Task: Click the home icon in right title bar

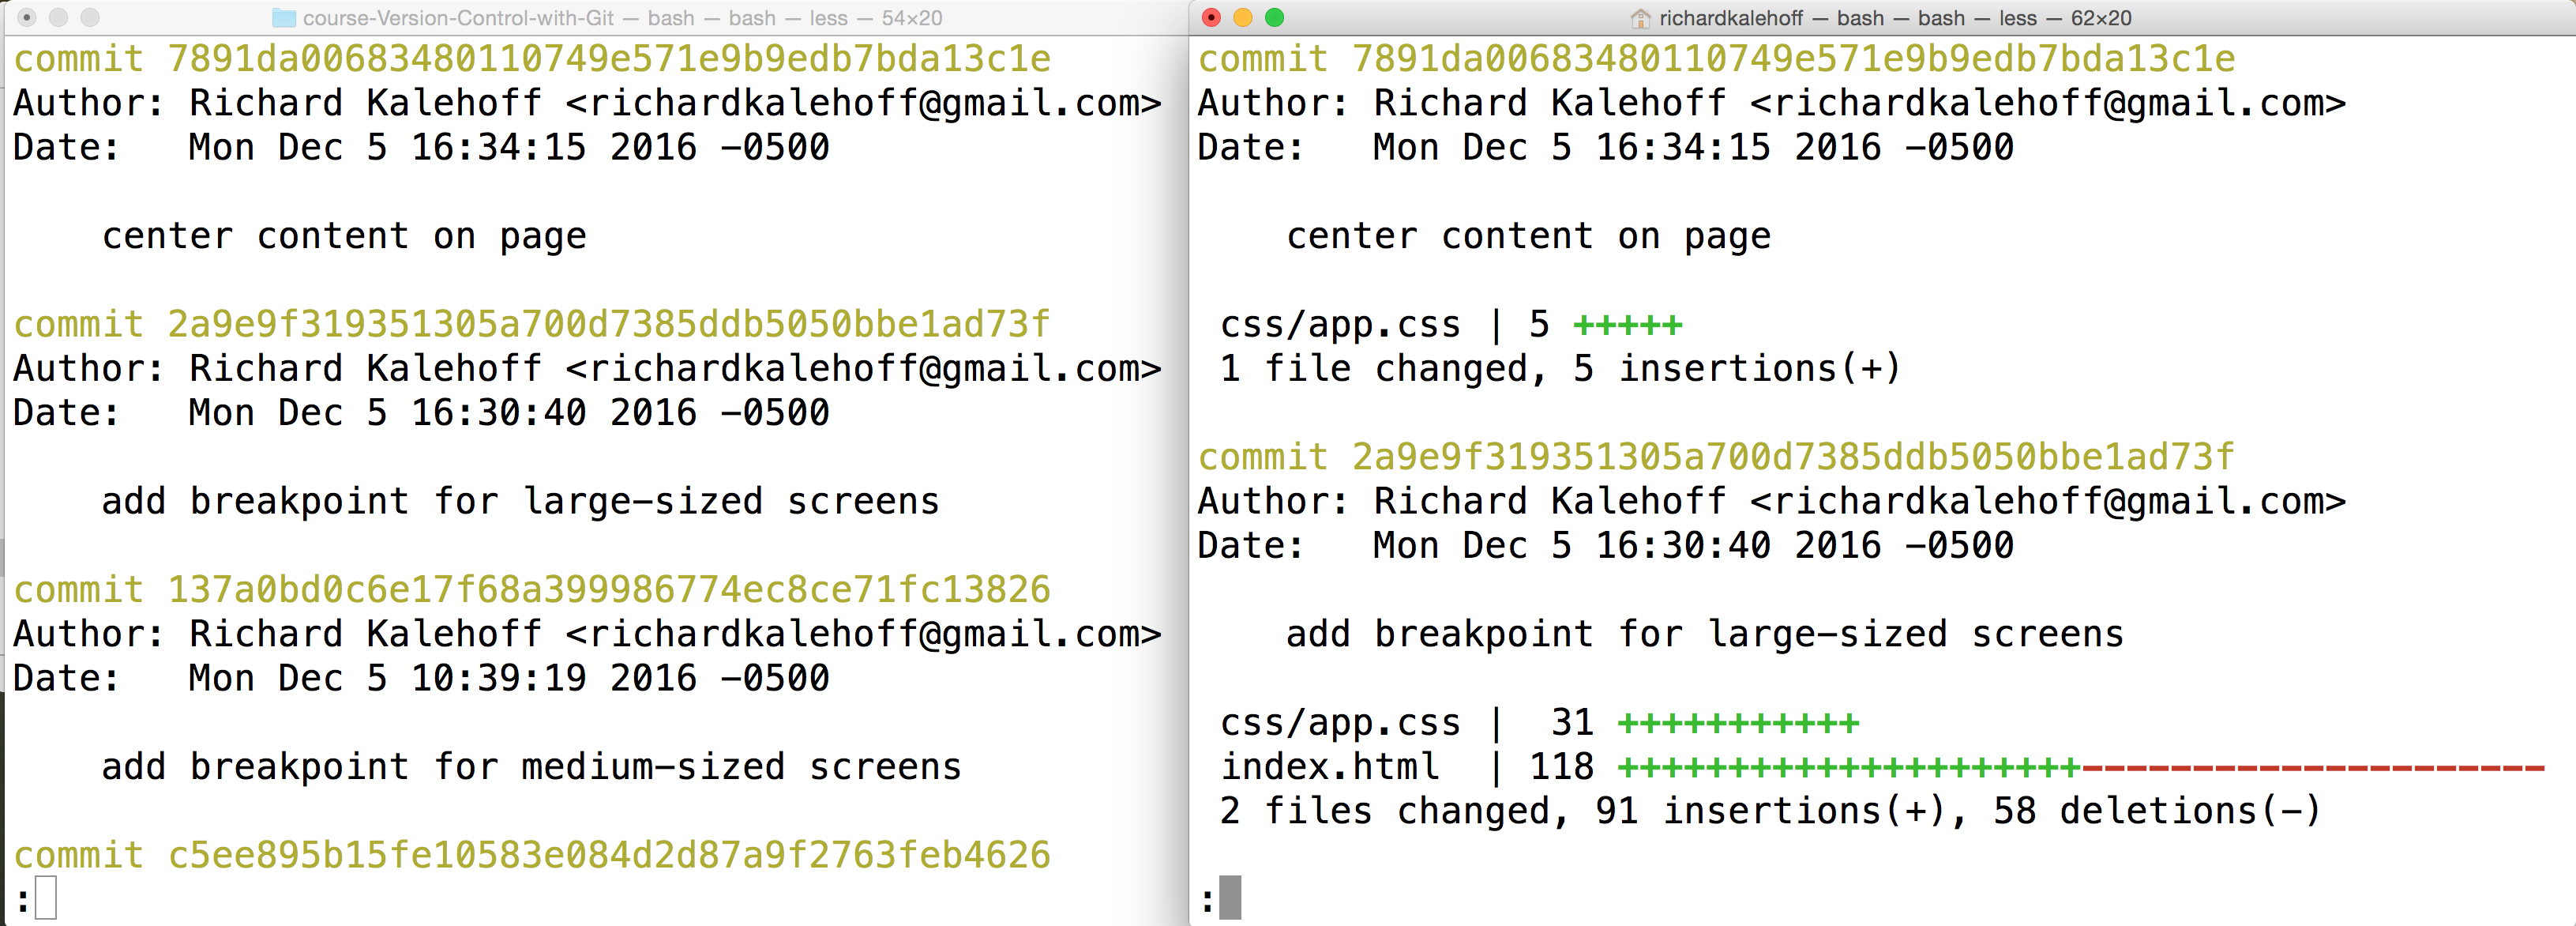Action: point(1640,18)
